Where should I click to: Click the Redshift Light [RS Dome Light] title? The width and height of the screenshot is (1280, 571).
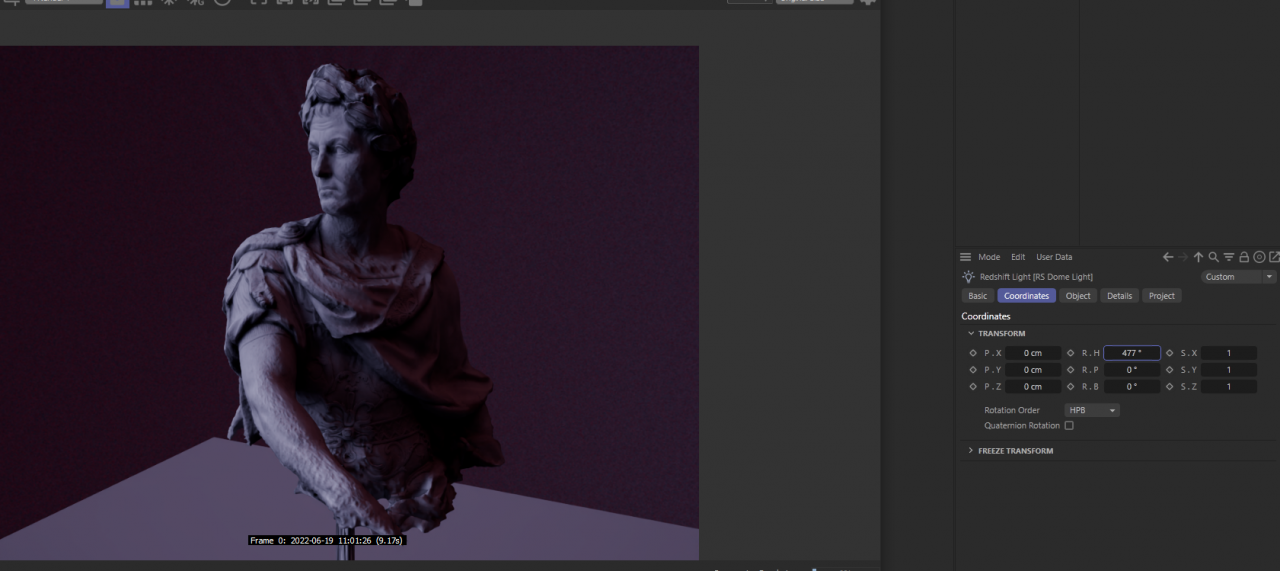click(x=1036, y=277)
